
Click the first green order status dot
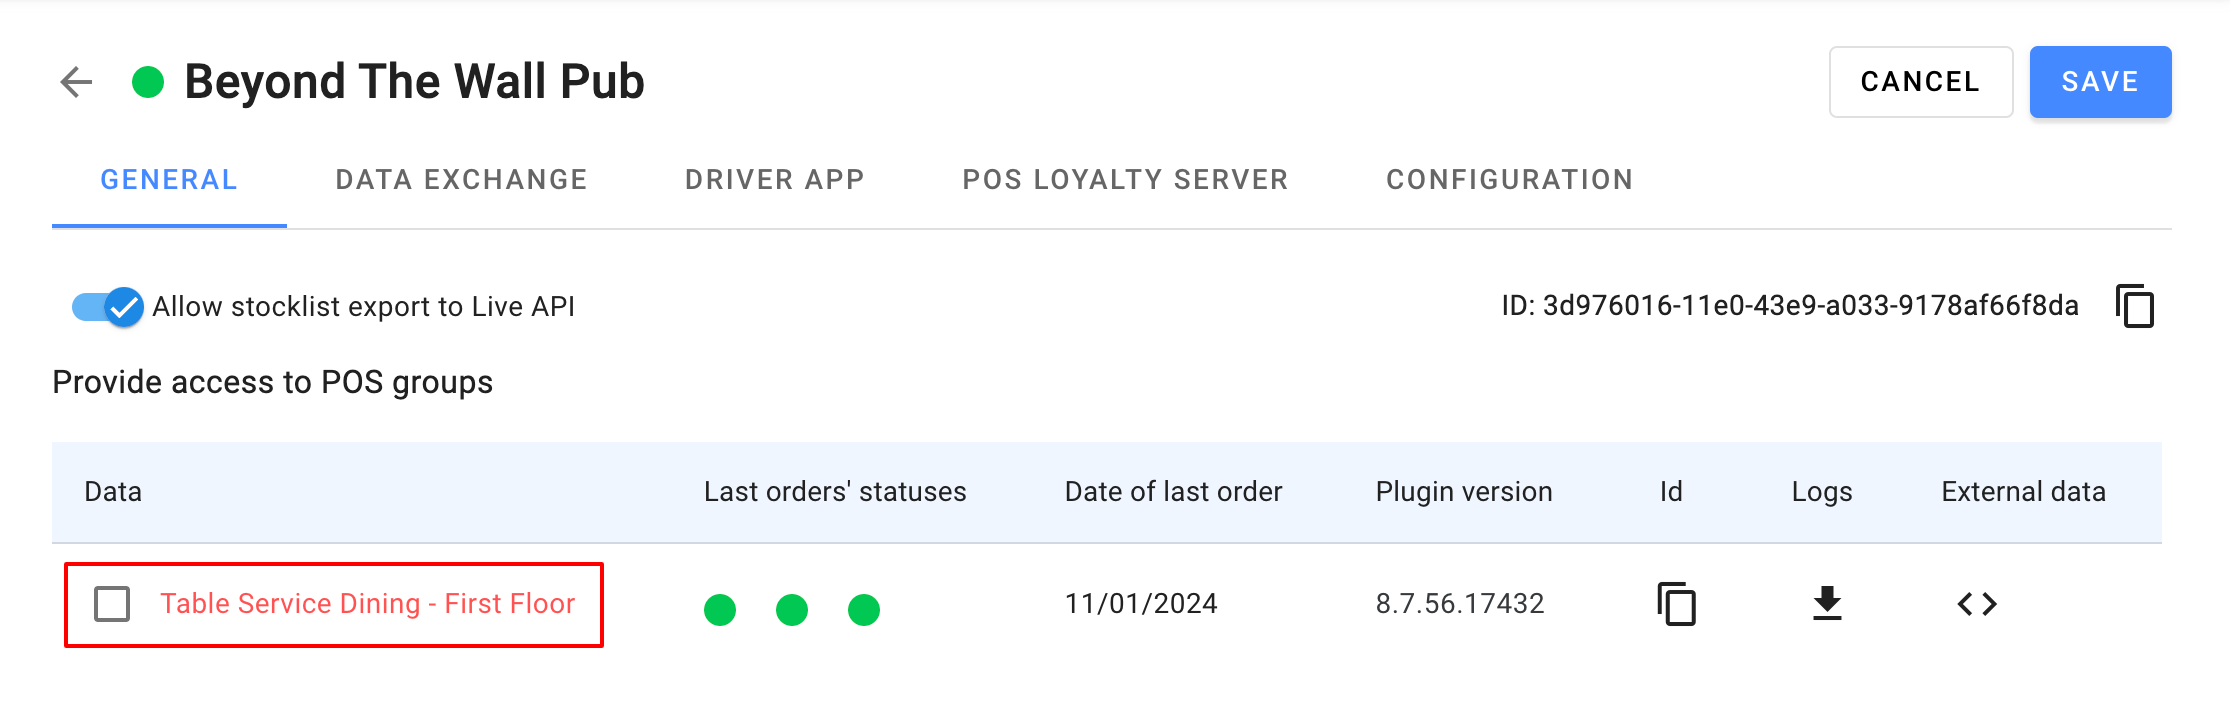[x=720, y=609]
